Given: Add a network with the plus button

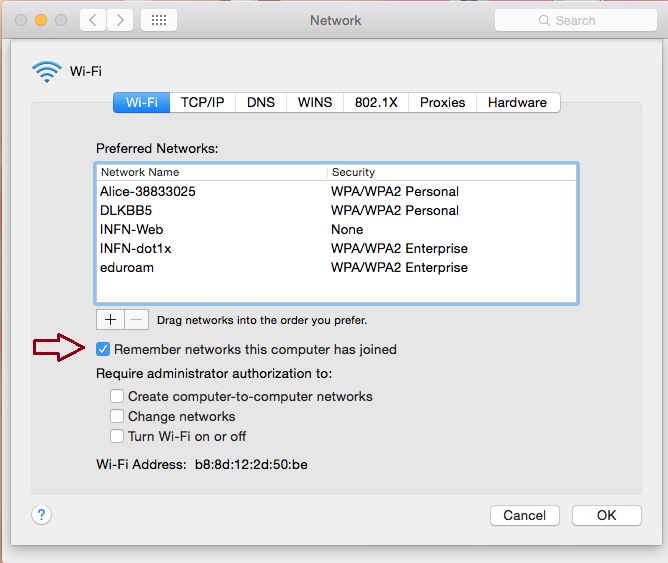Looking at the screenshot, I should click(110, 319).
